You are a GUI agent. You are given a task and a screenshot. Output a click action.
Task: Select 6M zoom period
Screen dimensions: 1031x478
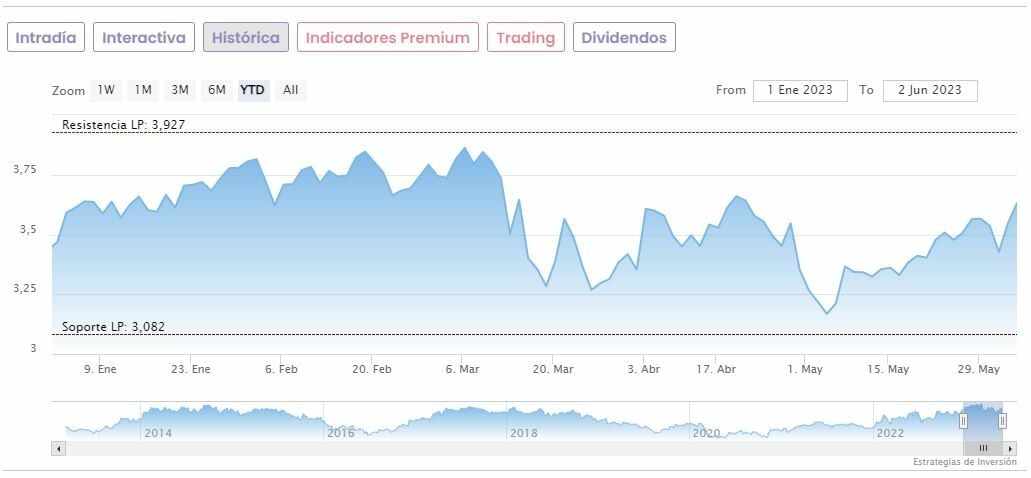pyautogui.click(x=217, y=90)
